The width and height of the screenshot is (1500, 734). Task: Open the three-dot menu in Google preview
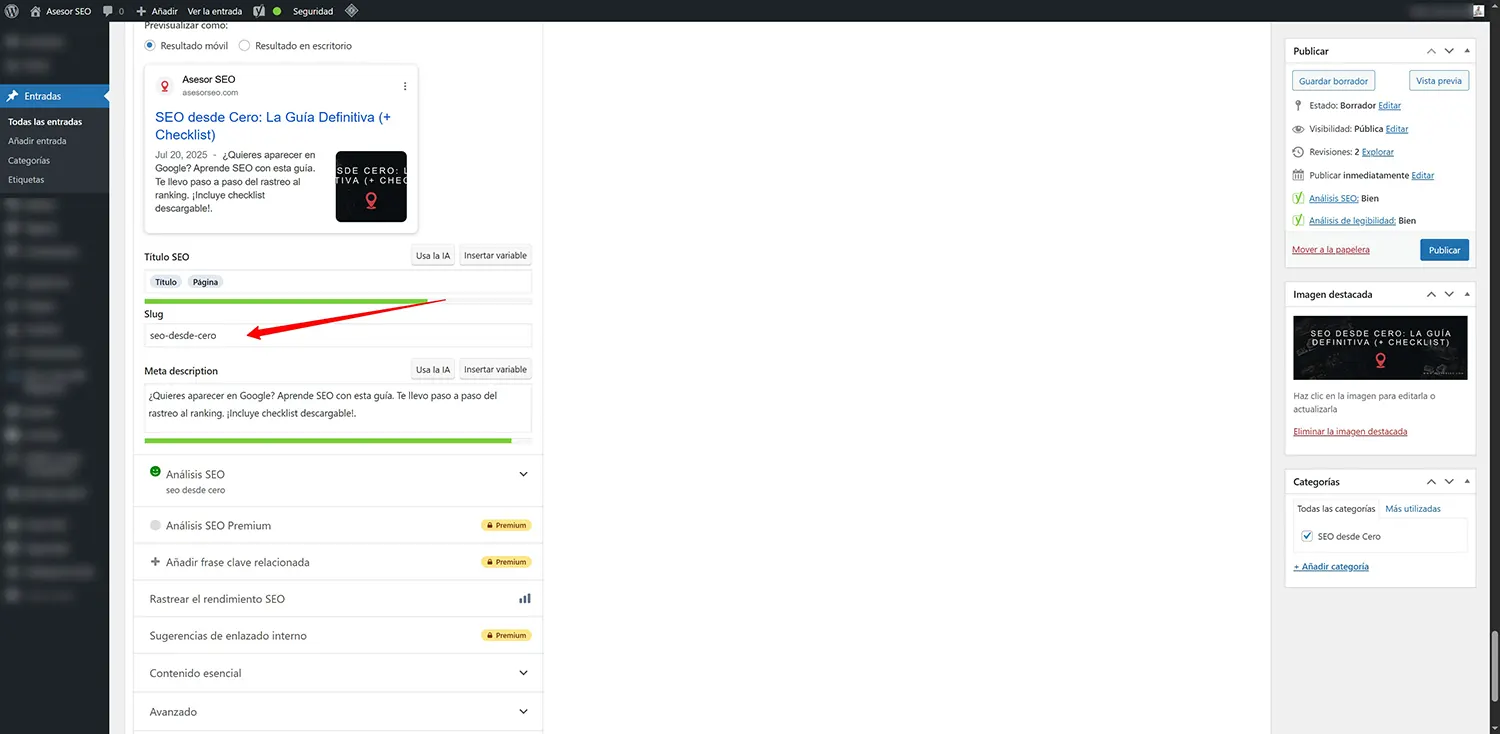(x=405, y=86)
